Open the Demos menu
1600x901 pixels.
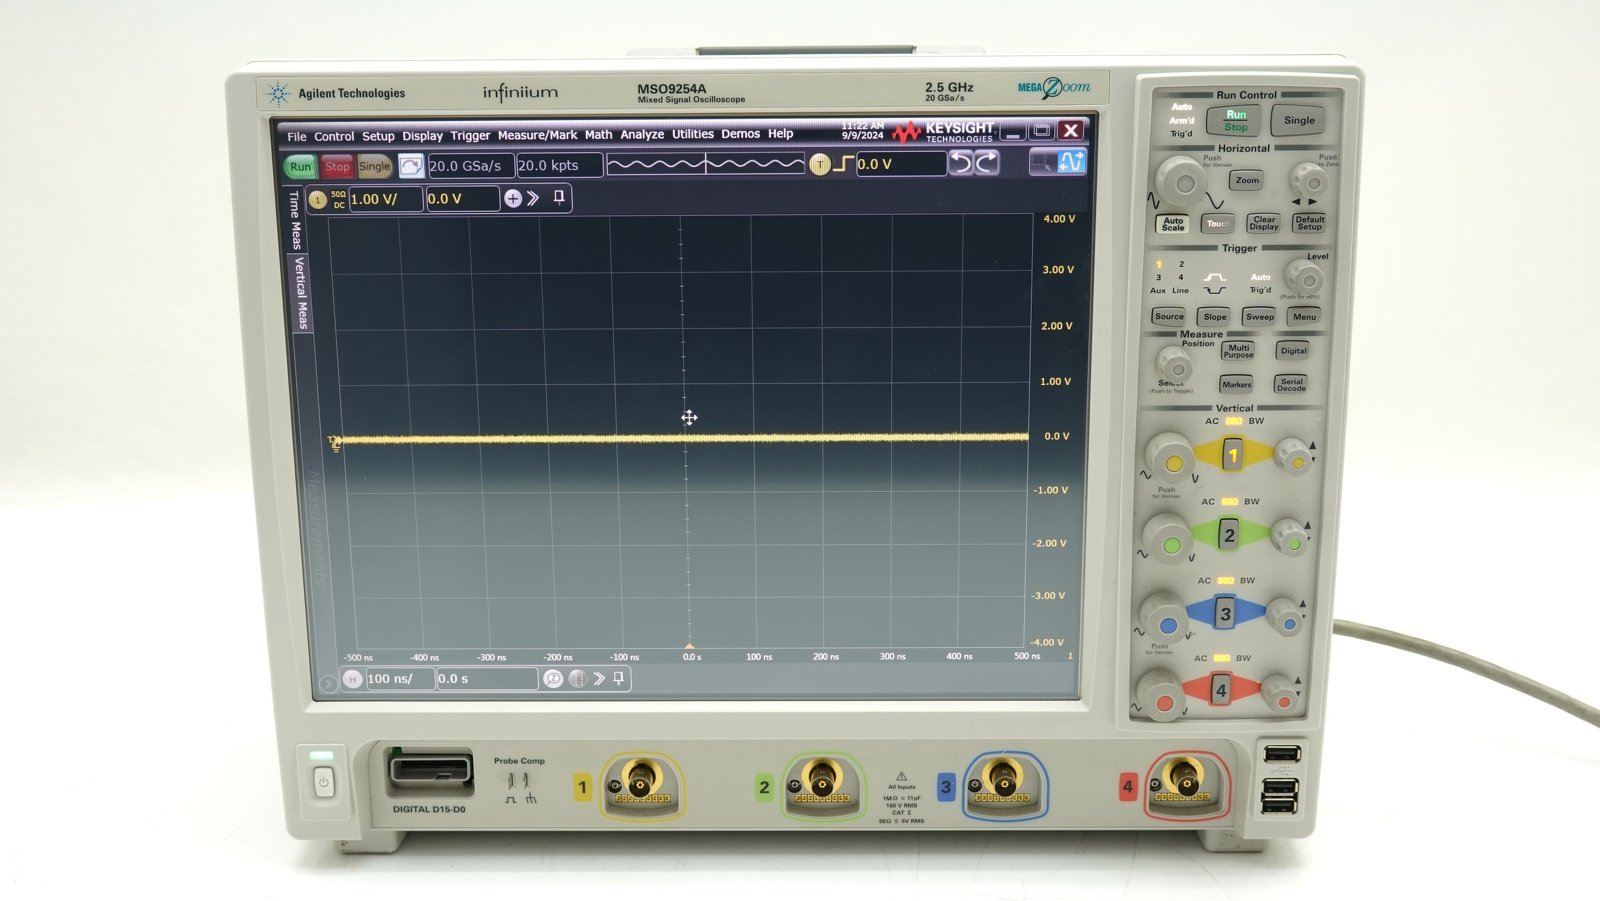coord(741,134)
